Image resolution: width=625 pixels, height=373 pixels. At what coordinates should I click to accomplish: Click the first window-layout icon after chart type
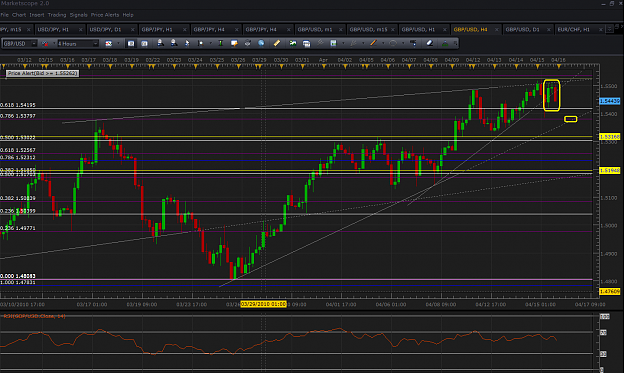pos(131,43)
